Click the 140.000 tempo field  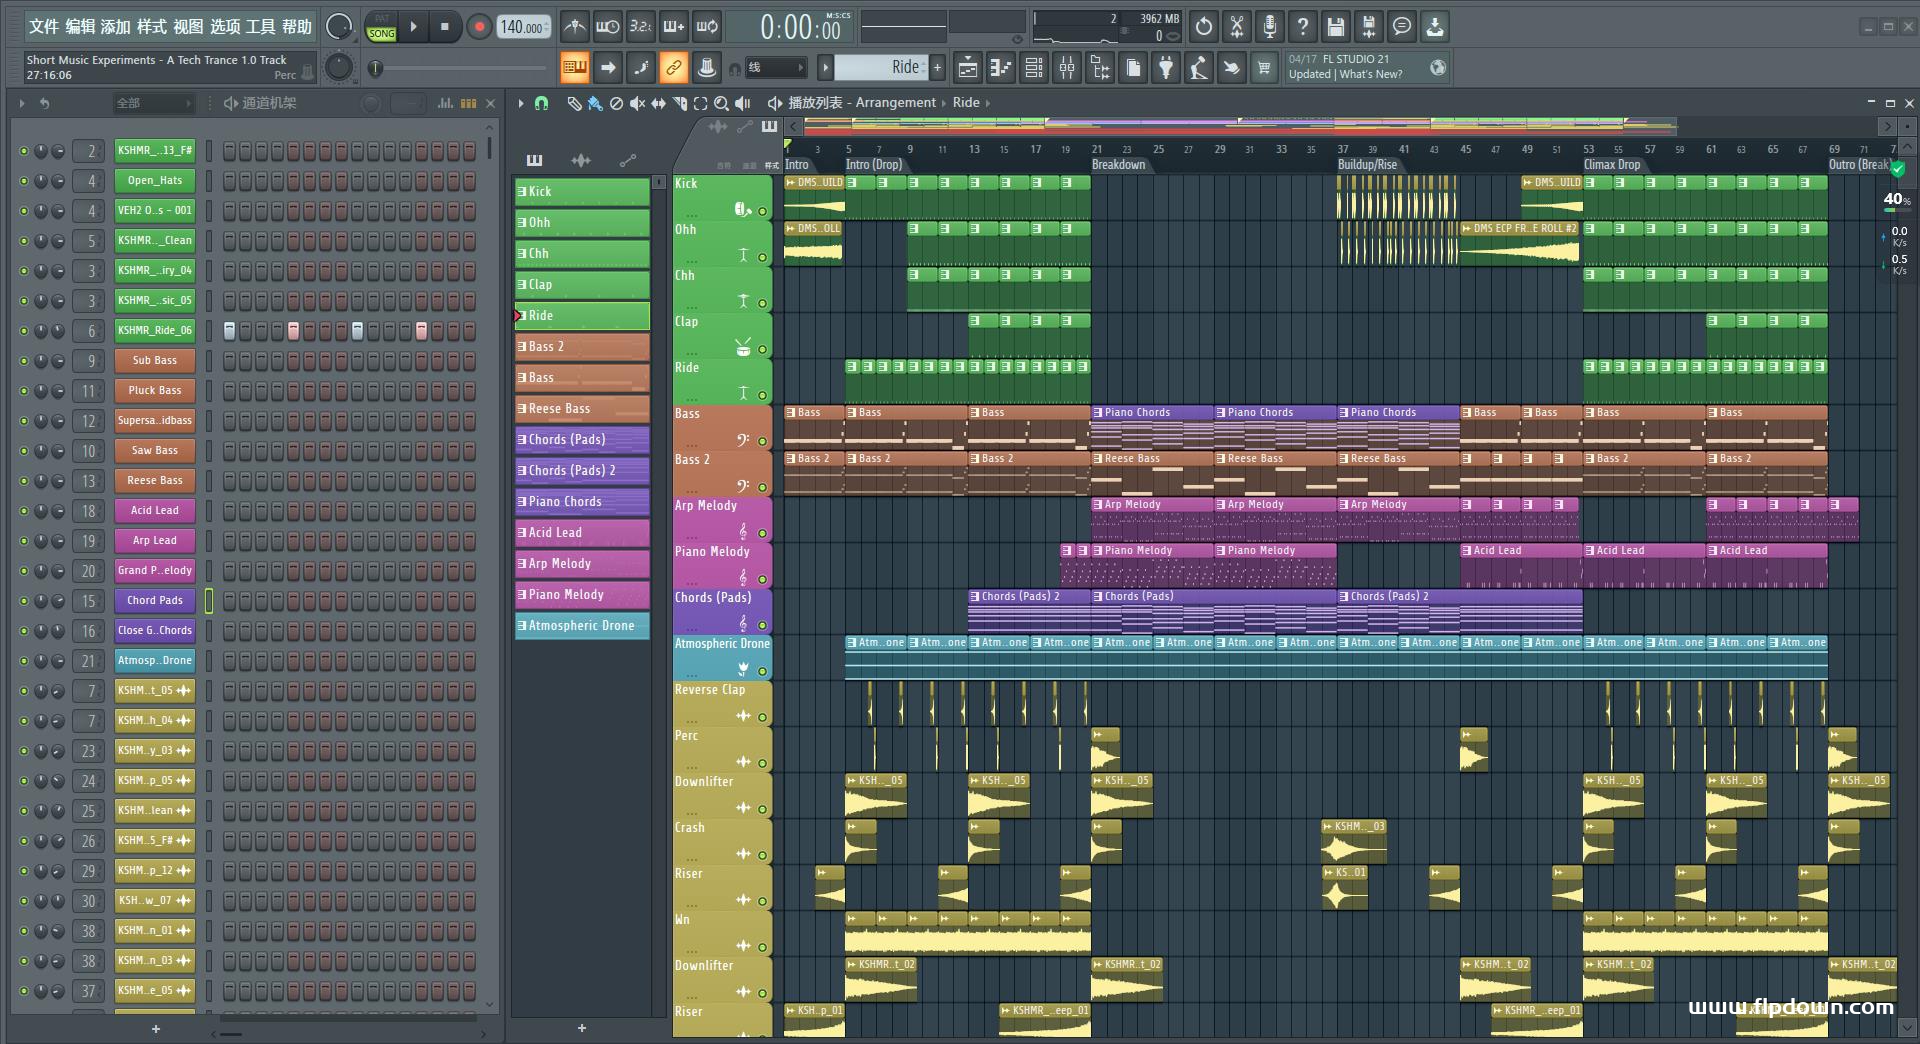(523, 28)
